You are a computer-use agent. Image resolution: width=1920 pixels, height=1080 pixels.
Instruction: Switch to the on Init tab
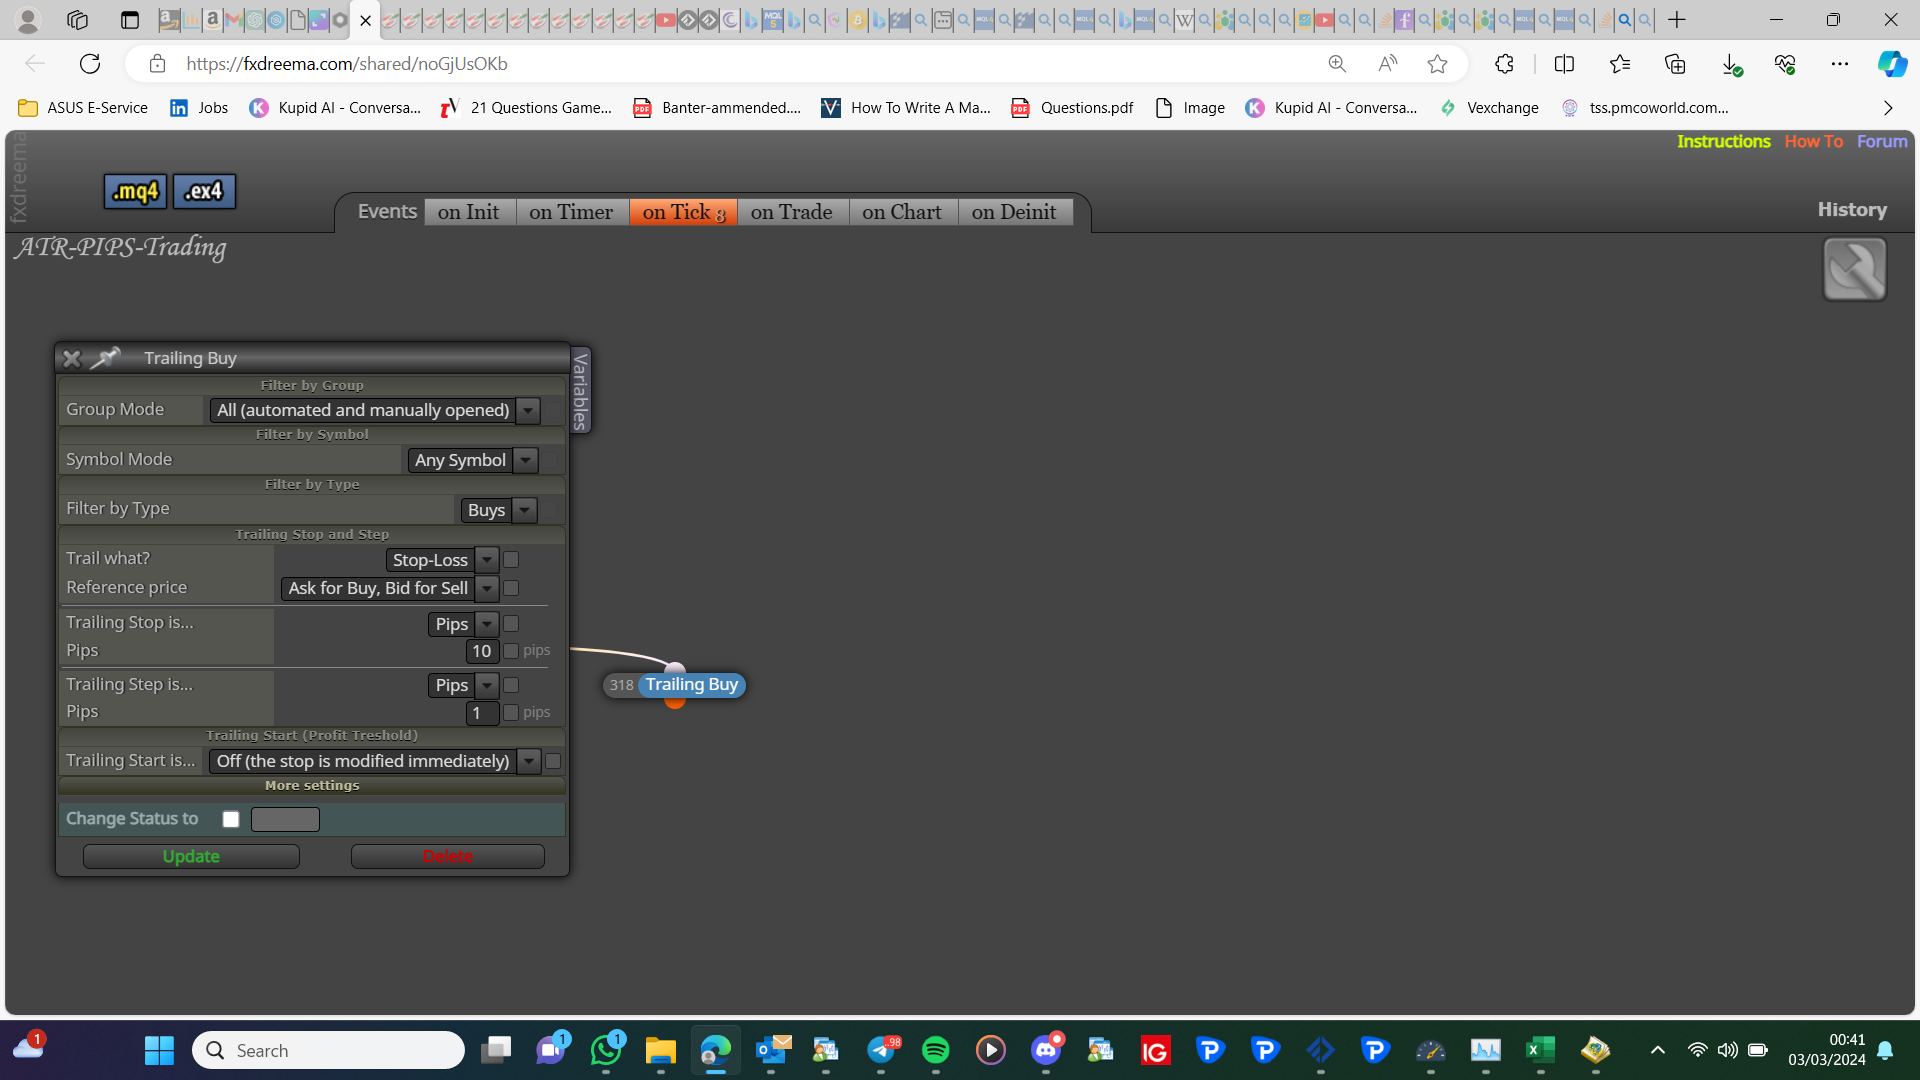pos(468,212)
